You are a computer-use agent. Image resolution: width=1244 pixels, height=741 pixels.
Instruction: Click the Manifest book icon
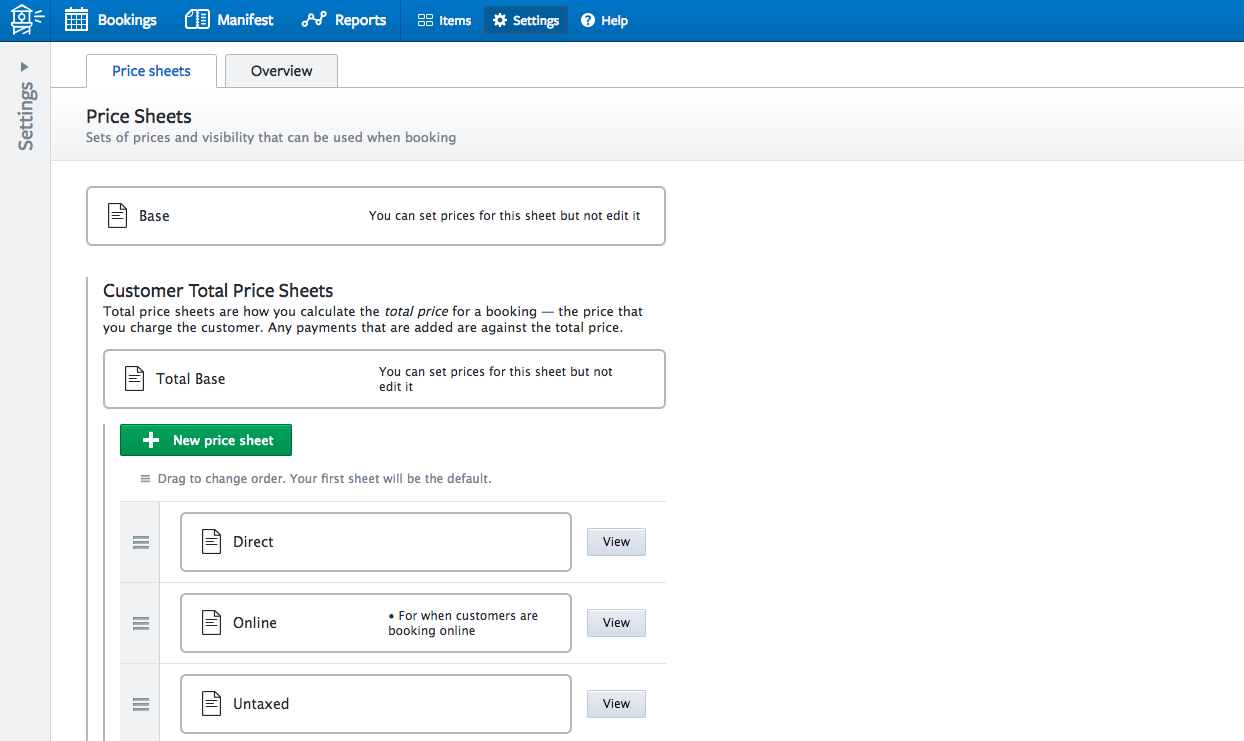[198, 20]
